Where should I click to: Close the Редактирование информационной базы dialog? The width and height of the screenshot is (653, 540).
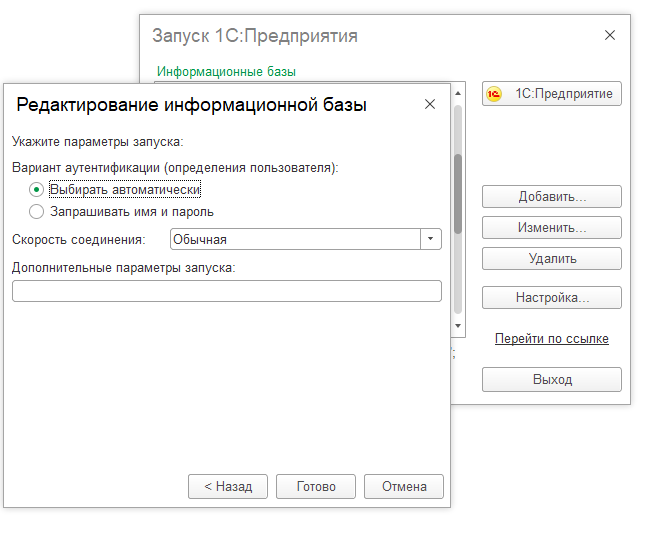pos(430,104)
